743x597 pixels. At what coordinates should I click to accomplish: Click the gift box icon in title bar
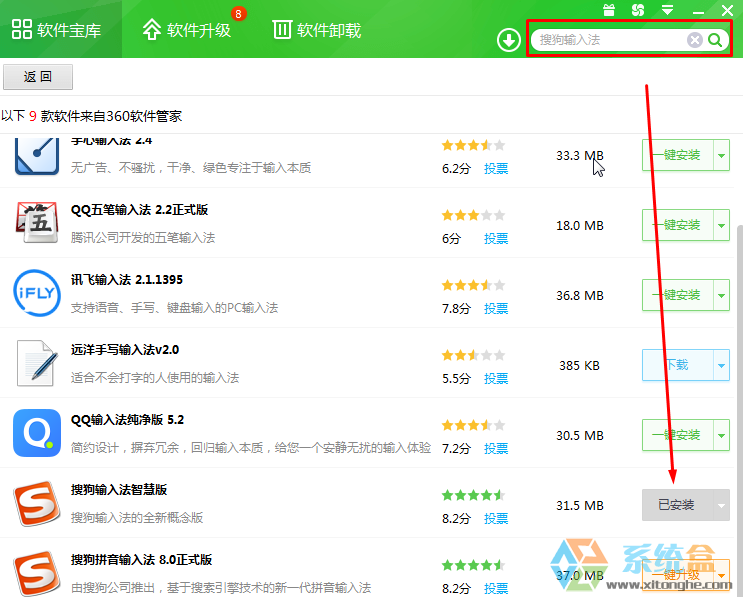coord(609,10)
